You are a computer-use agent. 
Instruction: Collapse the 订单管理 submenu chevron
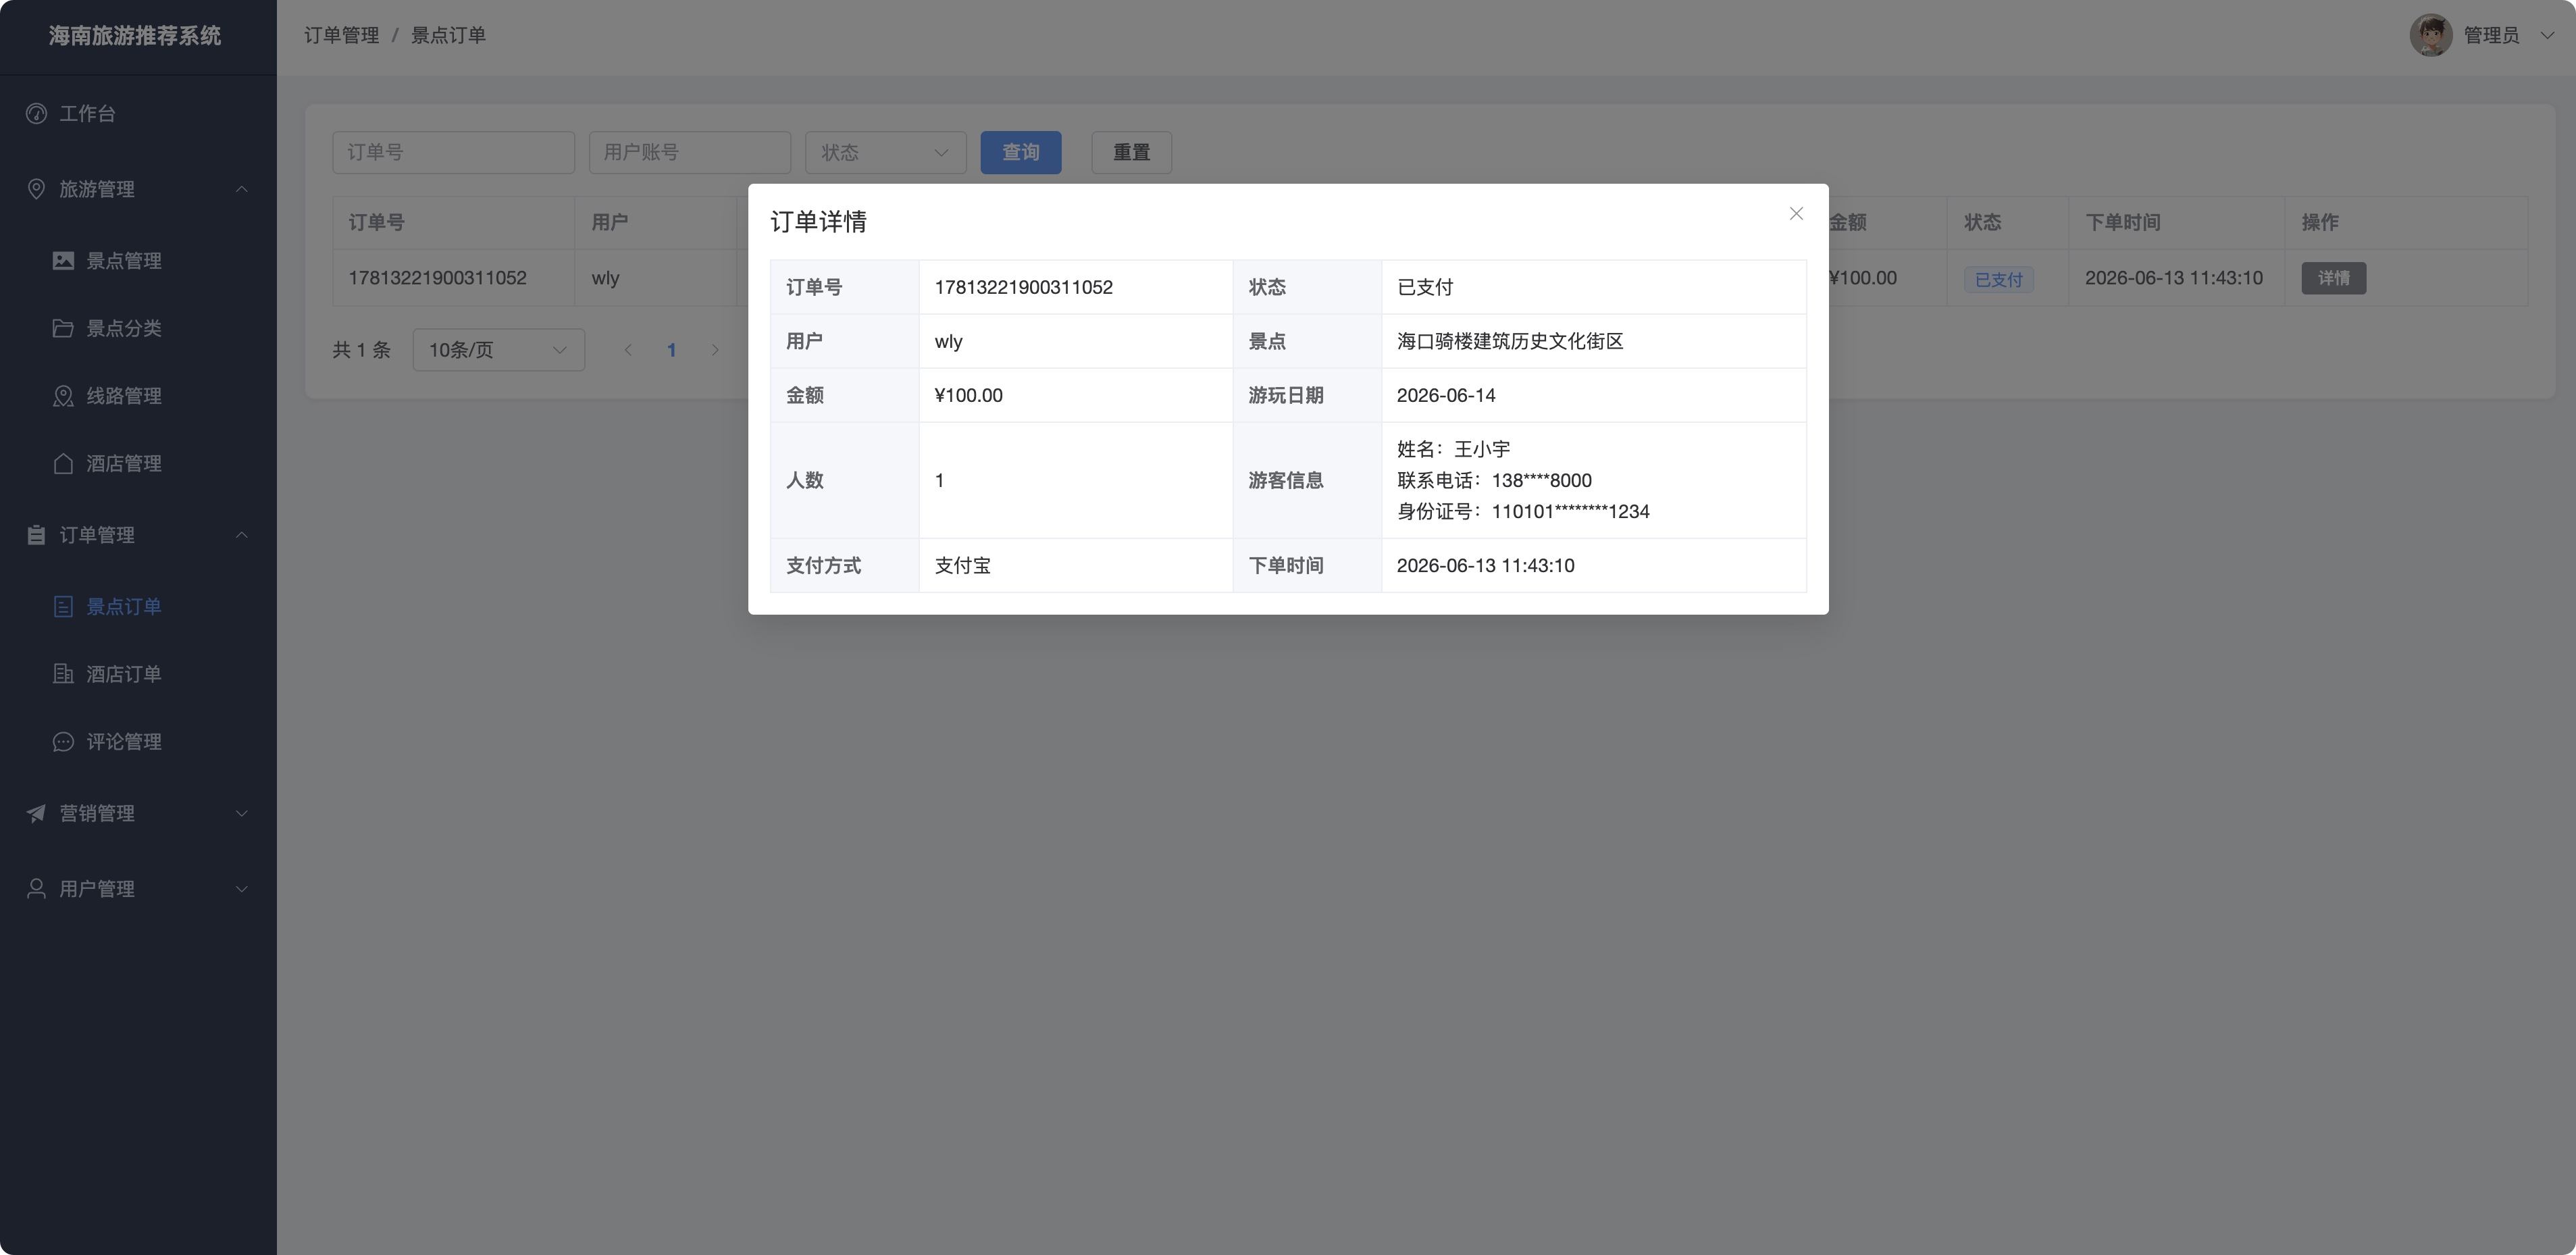[241, 535]
